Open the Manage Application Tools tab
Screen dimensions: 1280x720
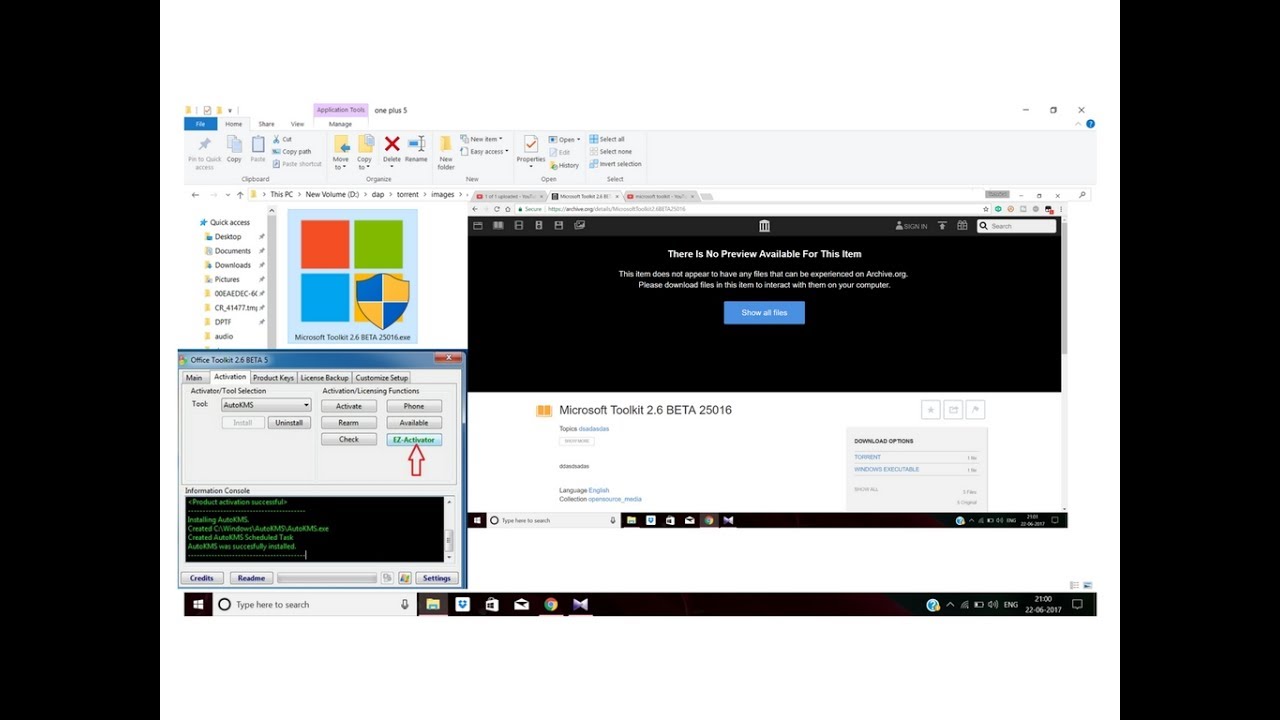tap(341, 124)
